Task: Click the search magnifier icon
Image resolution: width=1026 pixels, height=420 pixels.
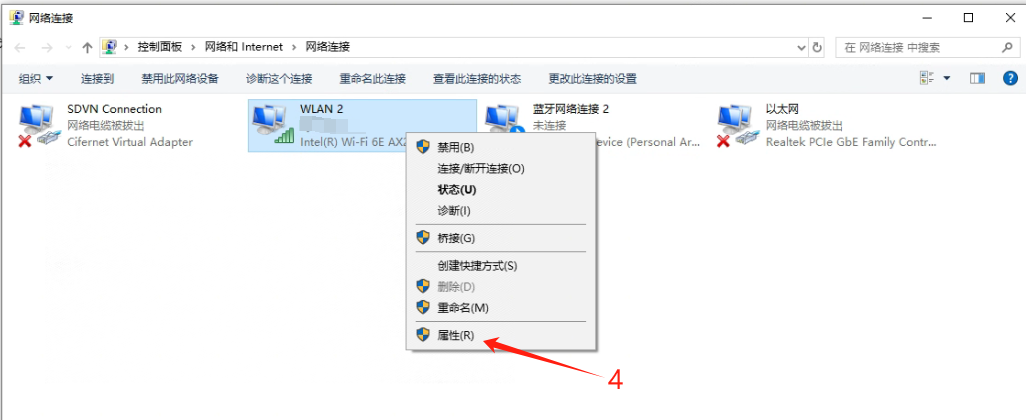Action: 1007,48
